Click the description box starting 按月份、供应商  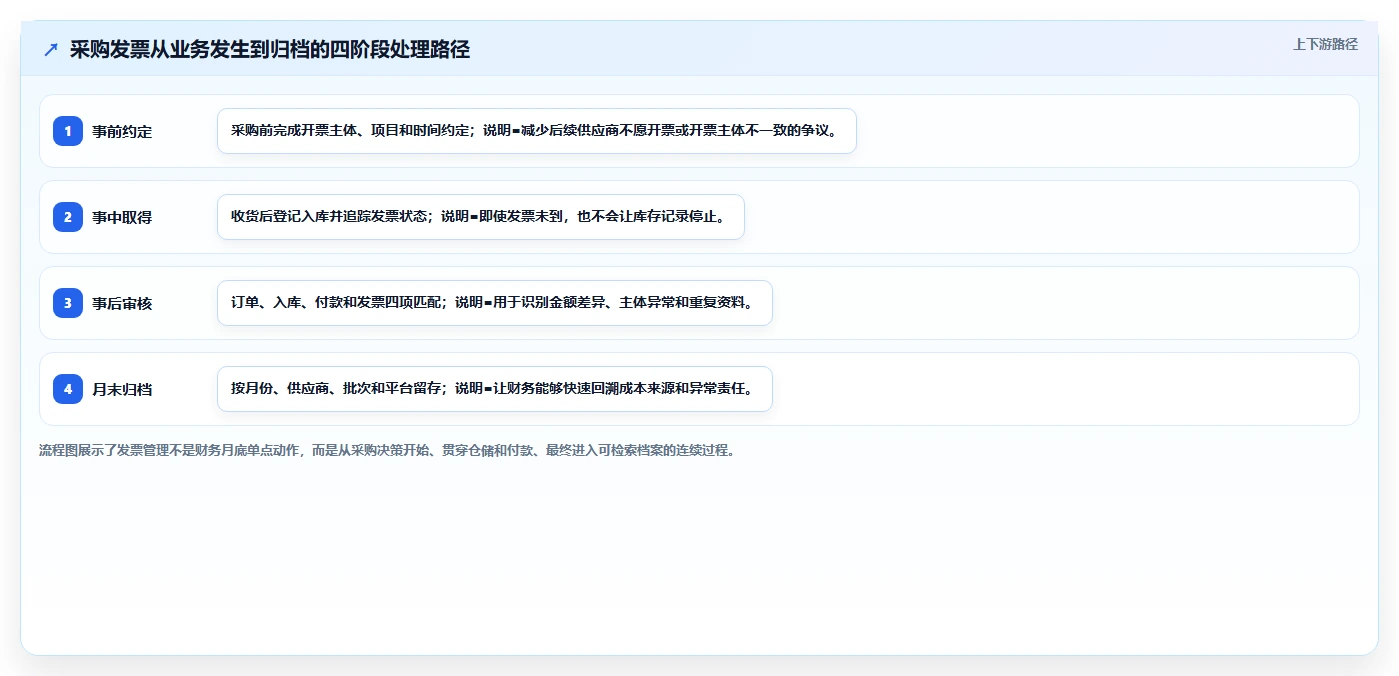[495, 389]
